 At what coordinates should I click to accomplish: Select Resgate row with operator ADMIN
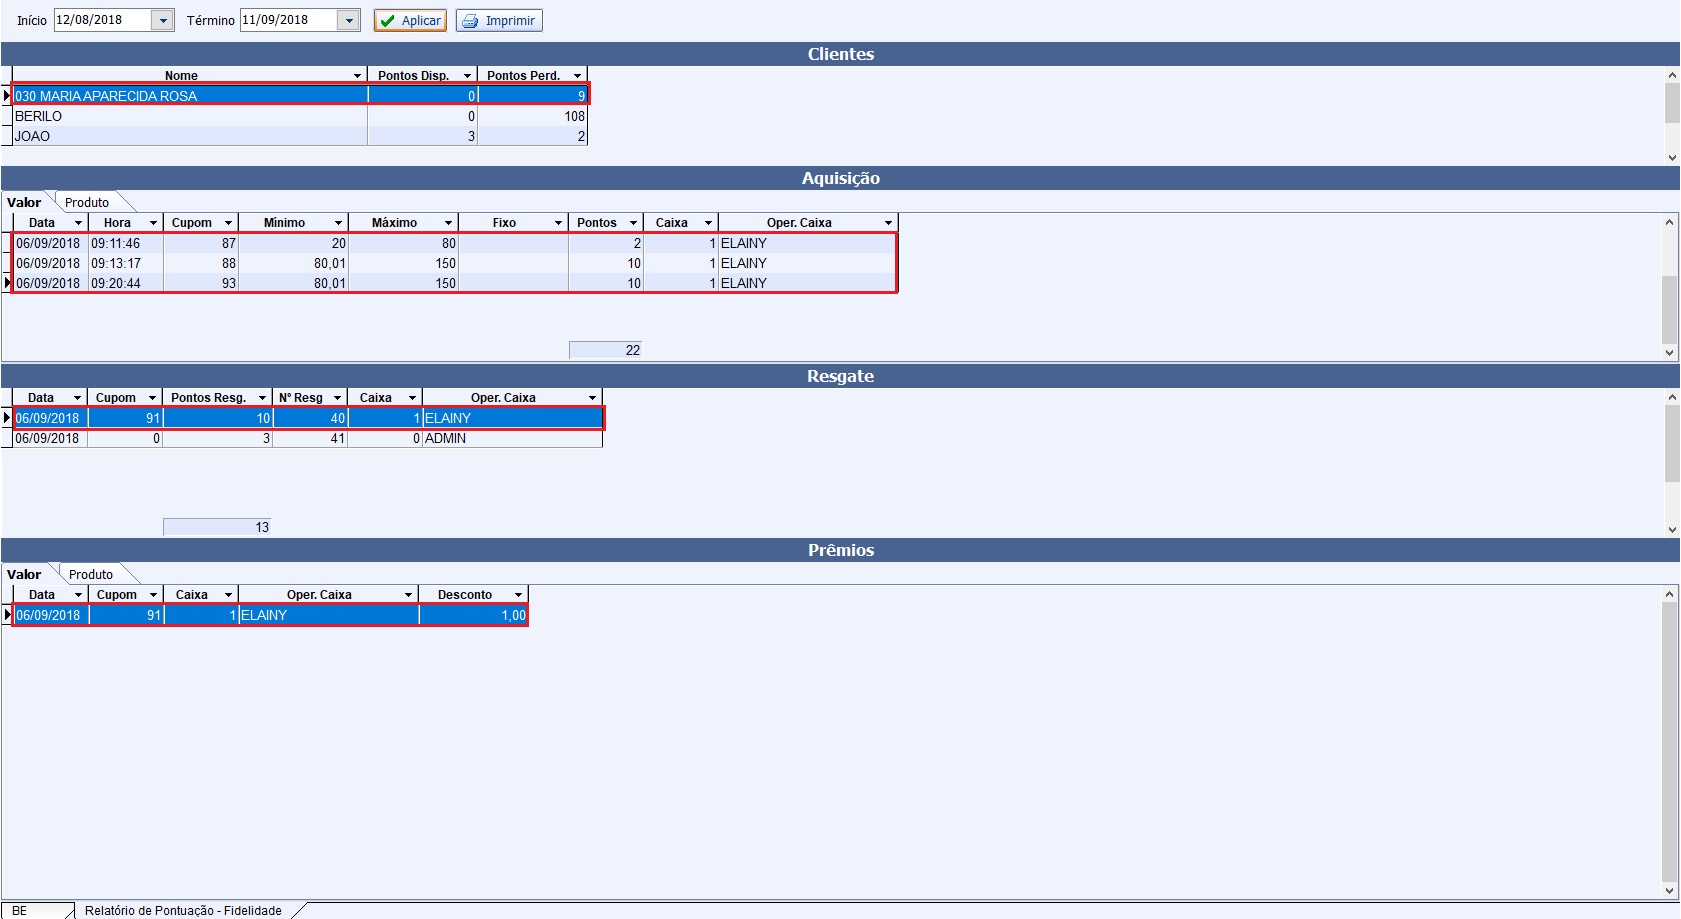click(x=308, y=438)
